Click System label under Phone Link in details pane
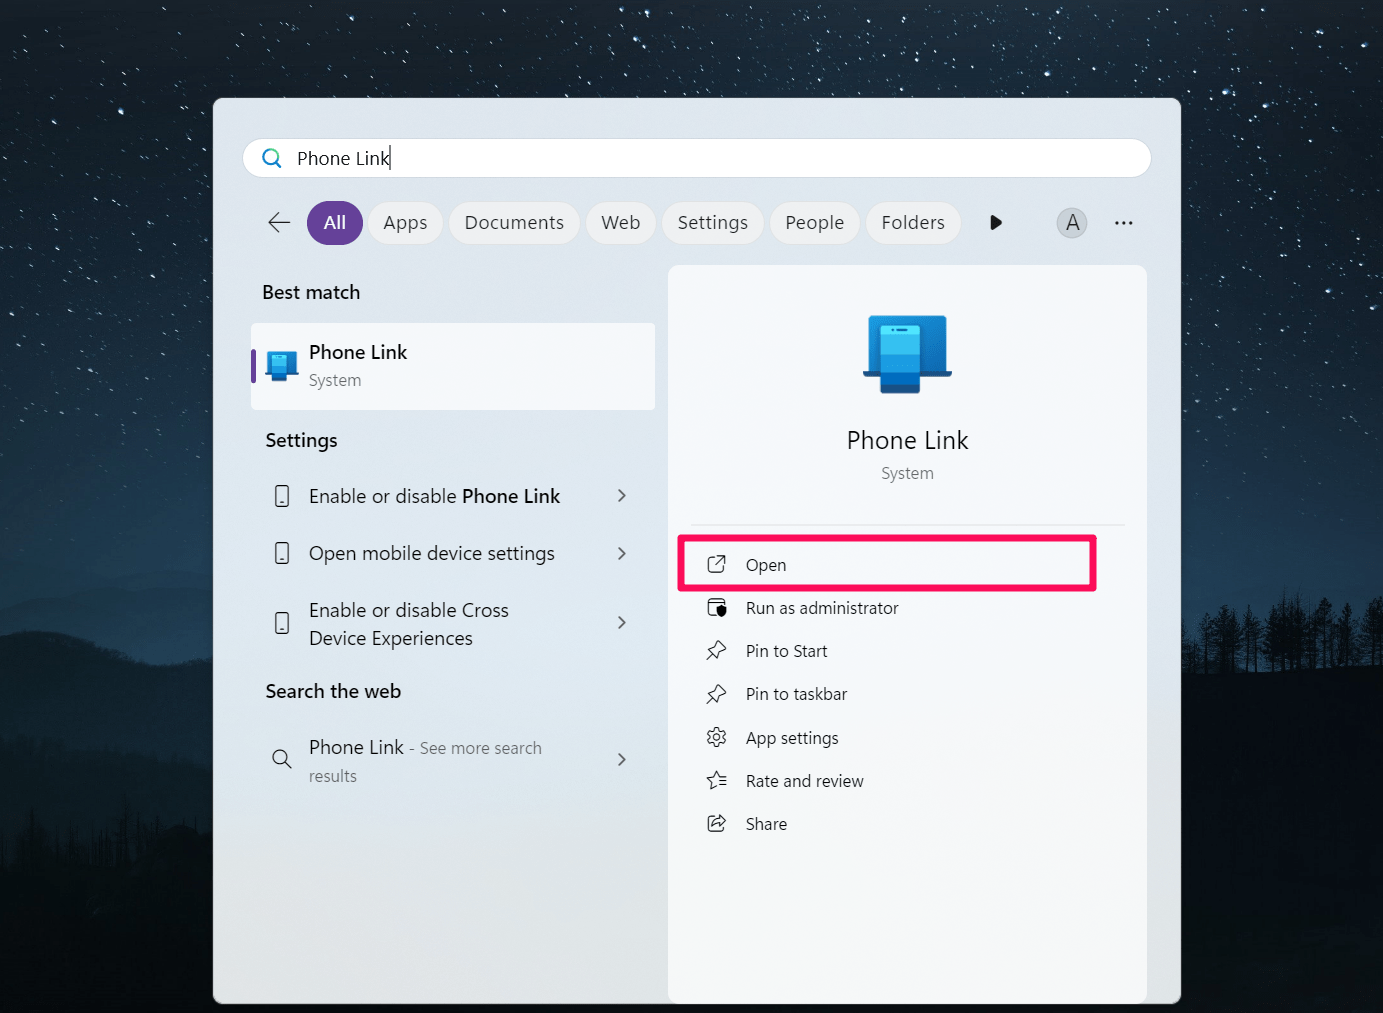Screen dimensions: 1383x1013 tap(907, 473)
